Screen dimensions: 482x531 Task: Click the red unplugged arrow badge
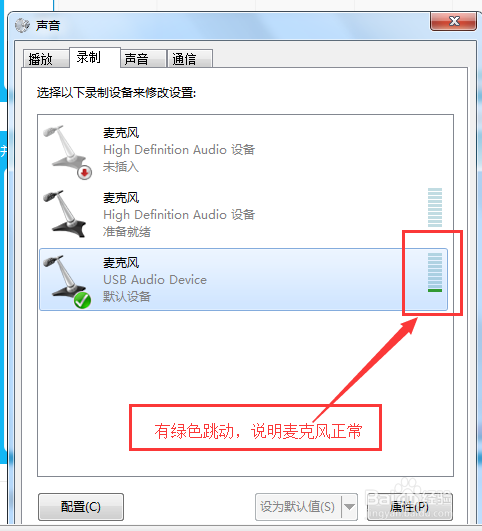point(84,172)
